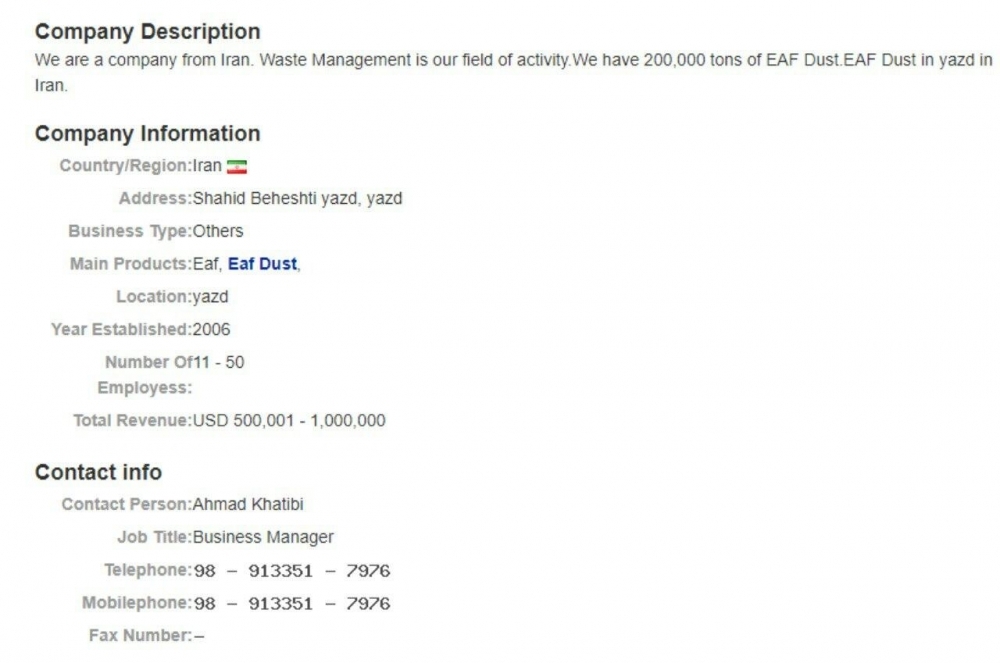
Task: Click the Contact info heading
Action: [x=98, y=472]
